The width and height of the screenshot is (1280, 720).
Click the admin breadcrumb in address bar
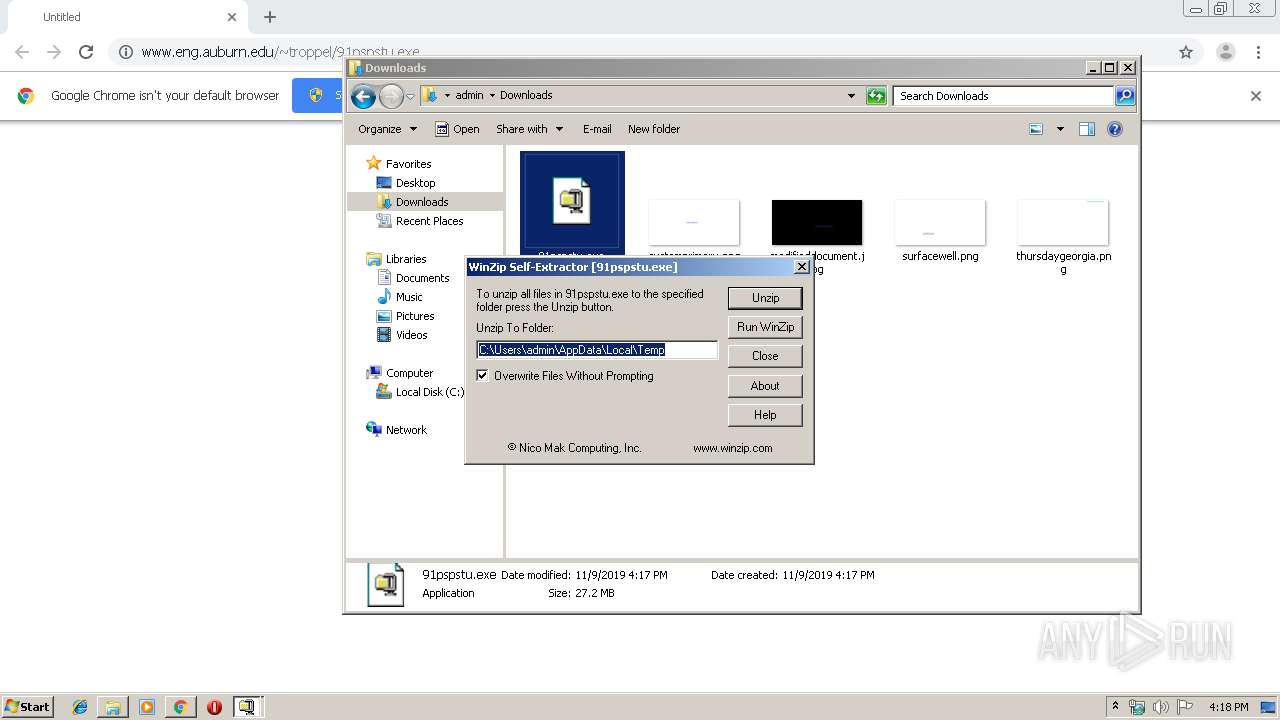pos(469,96)
